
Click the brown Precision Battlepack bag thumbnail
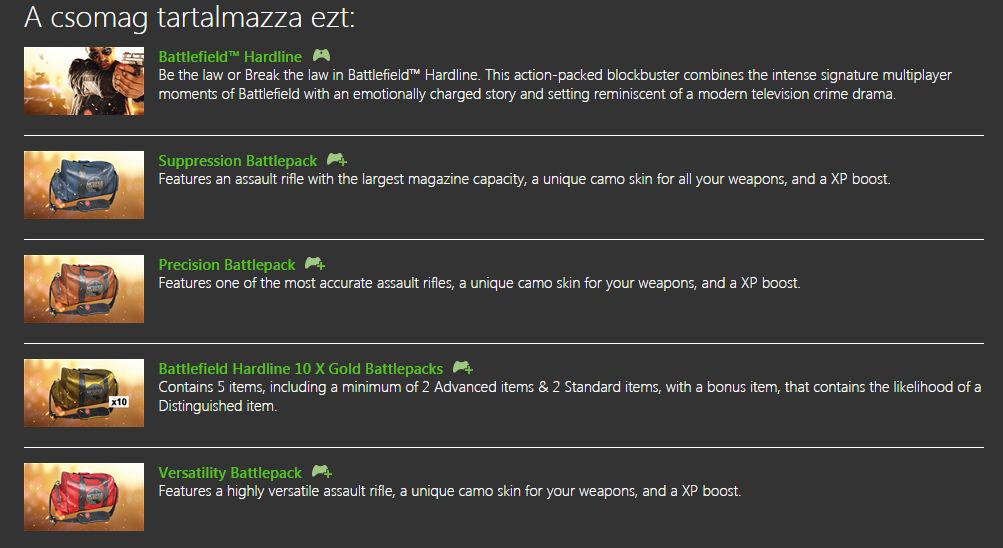point(84,289)
